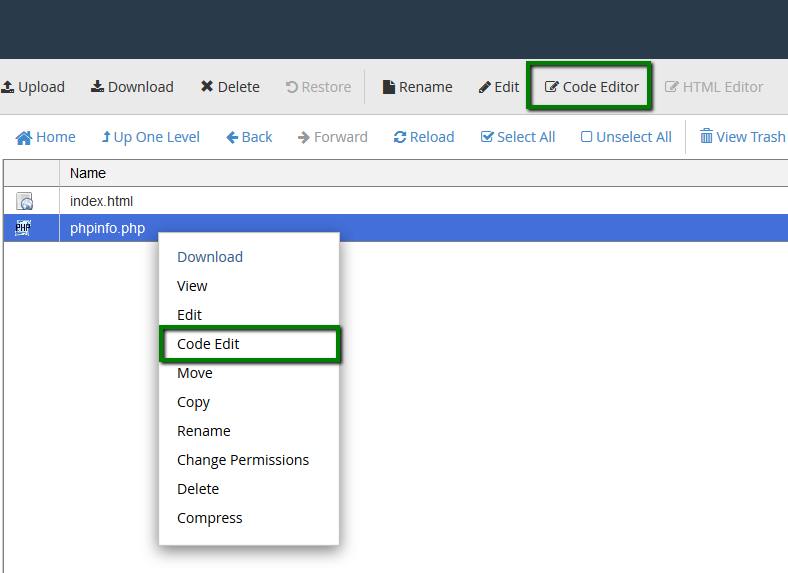The width and height of the screenshot is (788, 573).
Task: Open View Trash
Action: pyautogui.click(x=742, y=137)
